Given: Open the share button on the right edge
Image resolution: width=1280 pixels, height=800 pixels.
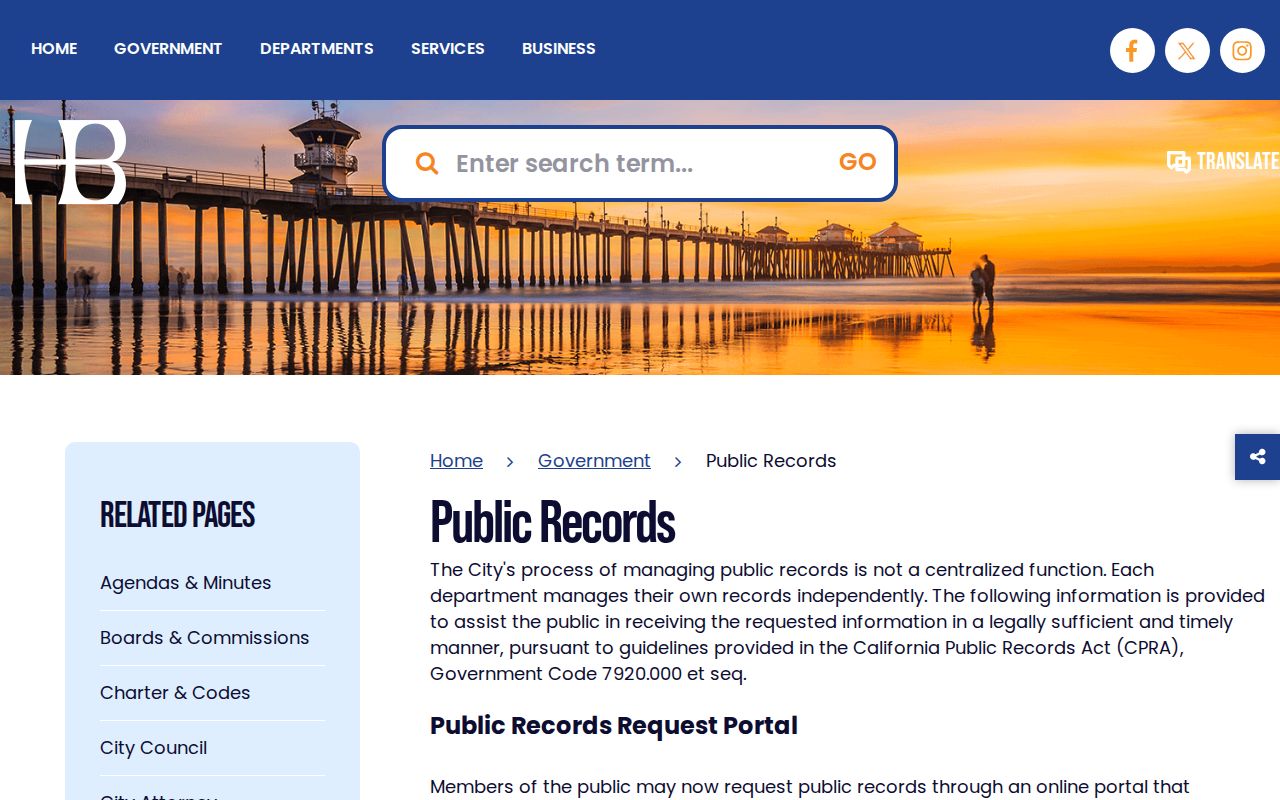Looking at the screenshot, I should (1258, 457).
